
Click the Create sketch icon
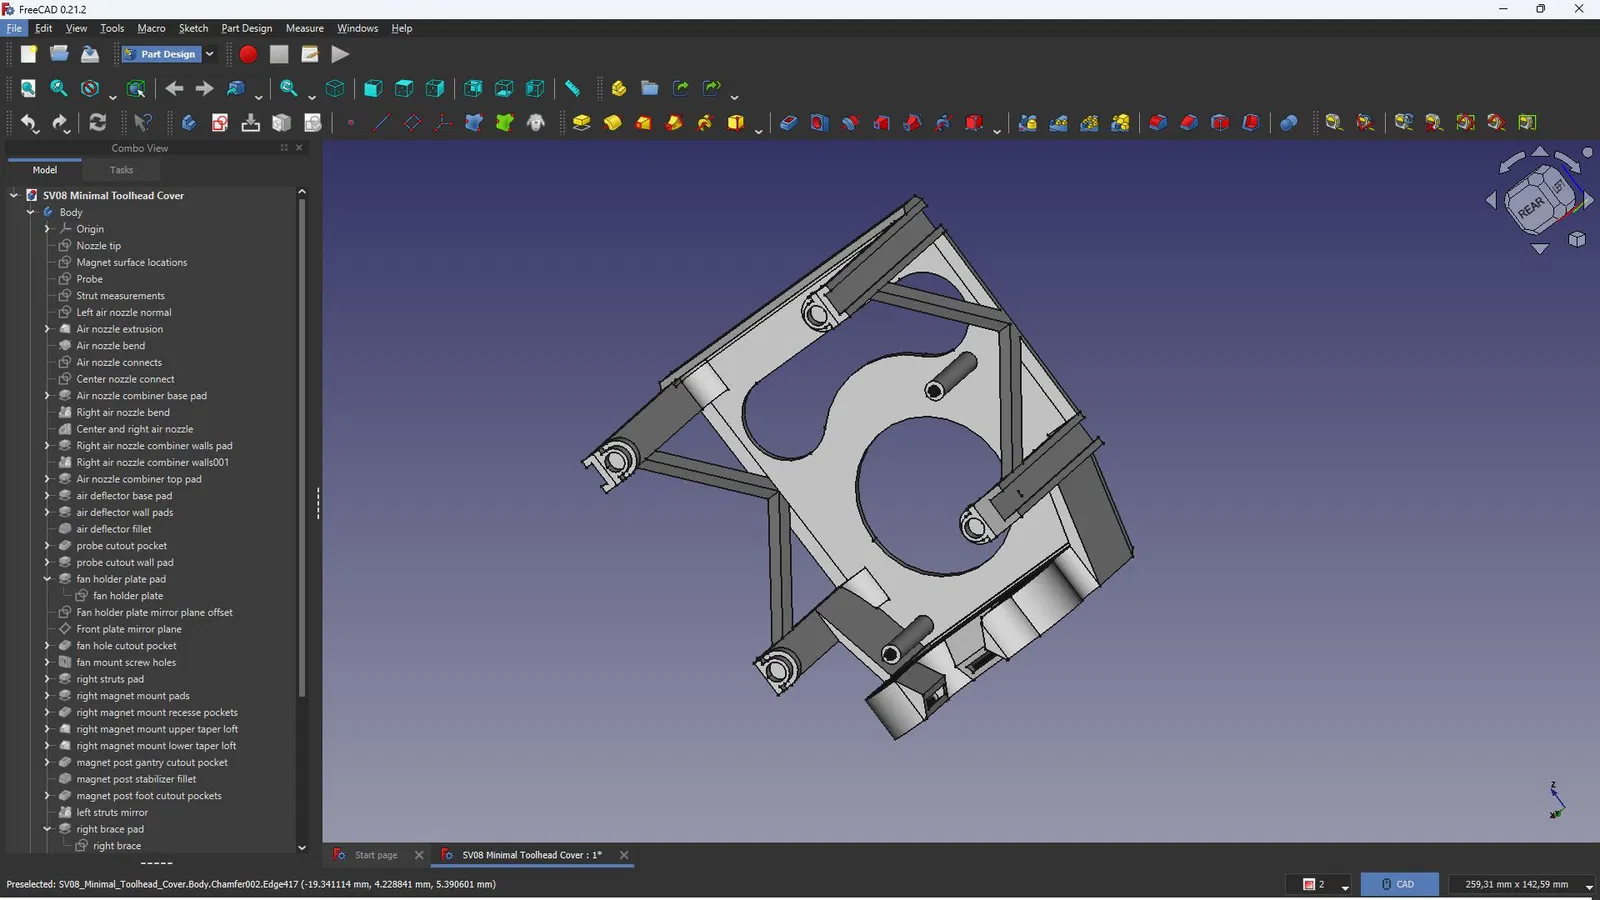click(220, 122)
